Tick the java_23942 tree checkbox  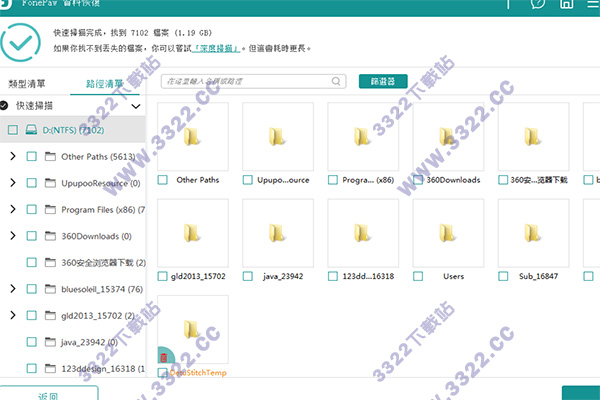[31, 342]
